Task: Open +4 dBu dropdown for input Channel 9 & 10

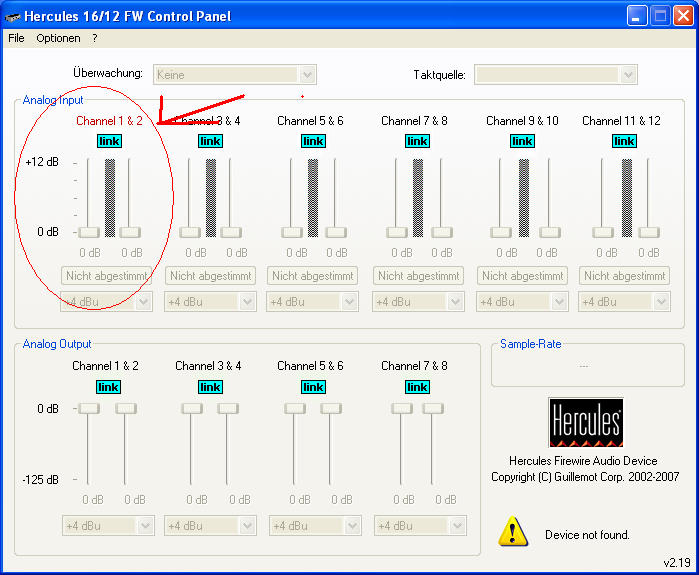Action: [522, 302]
